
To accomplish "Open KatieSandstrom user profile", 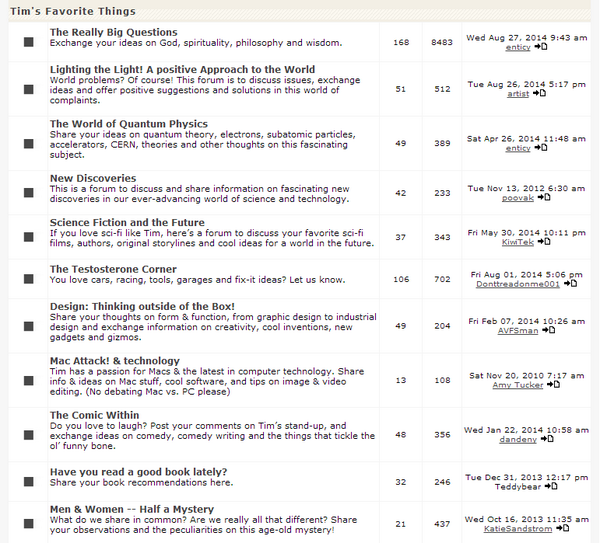I will 518,529.
